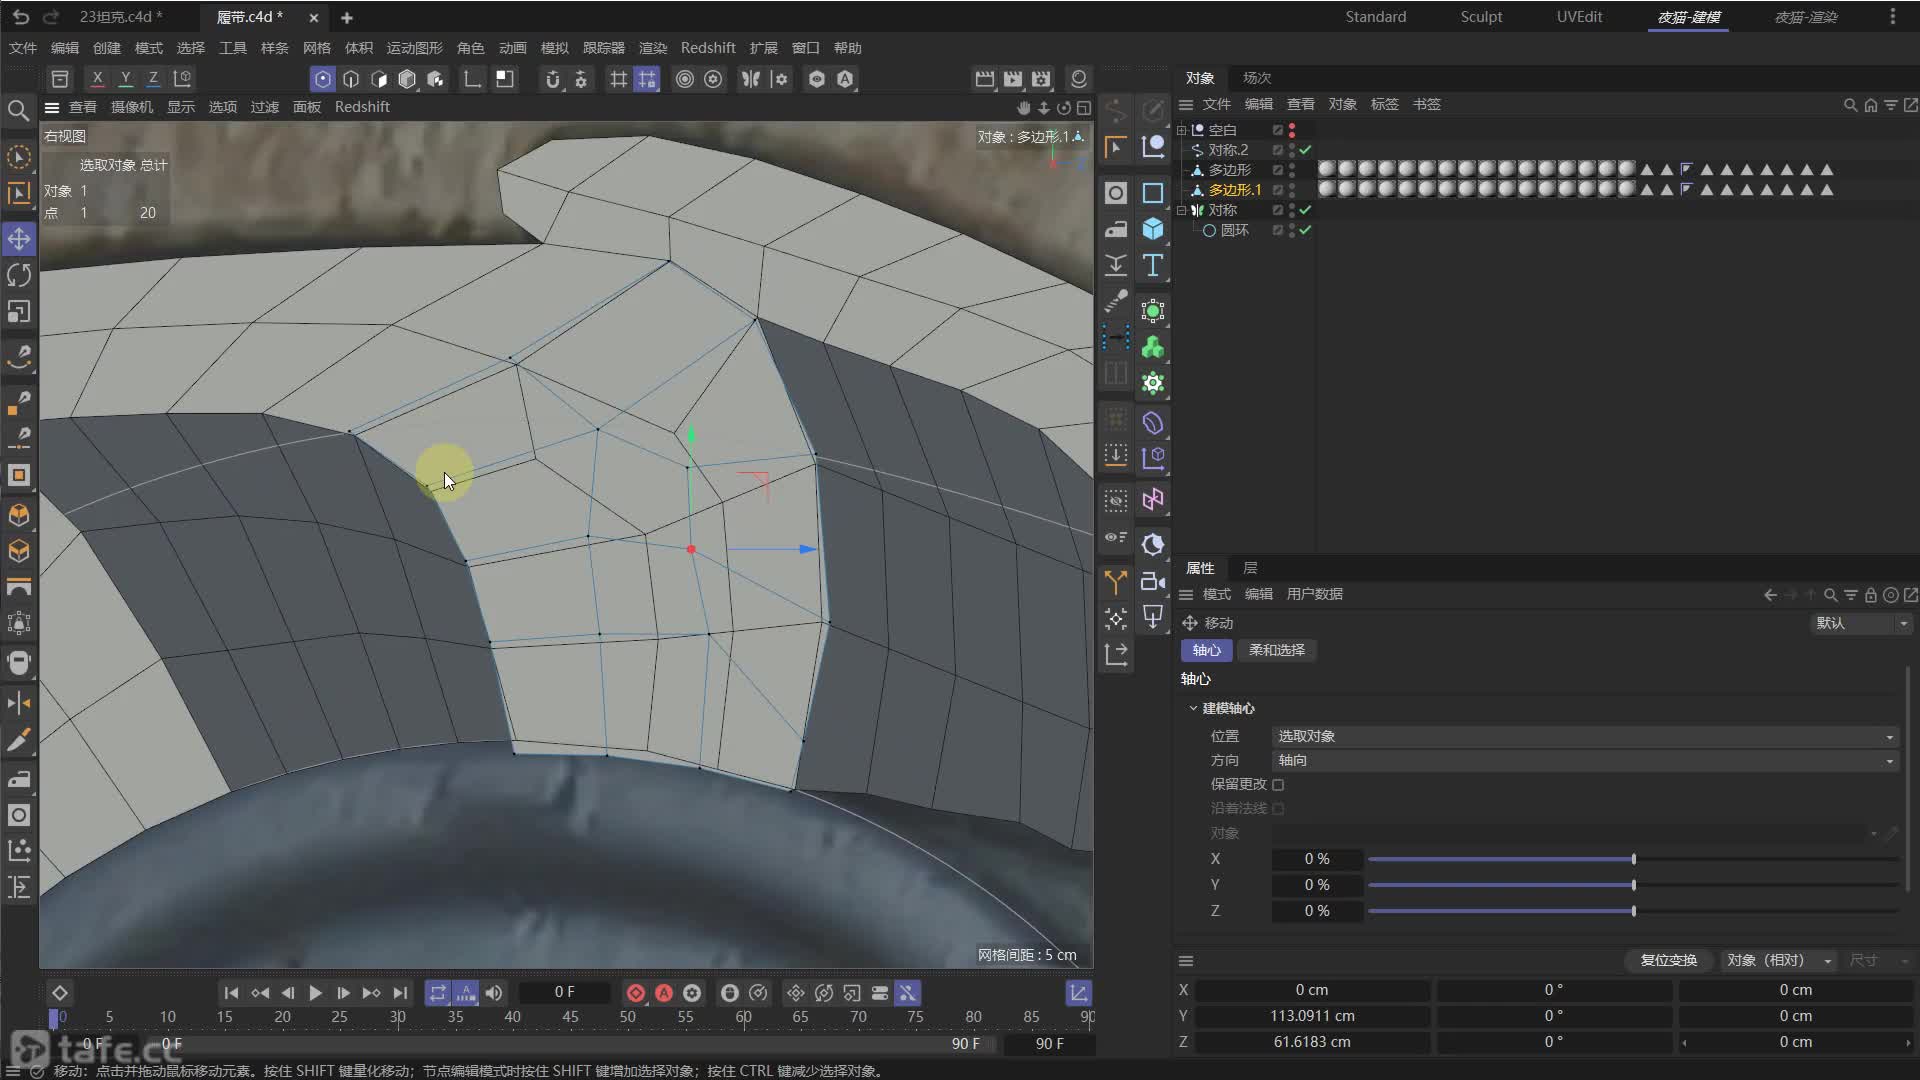Collapse the 对称 object tree node
Screen dimensions: 1920x1080
coord(1182,210)
